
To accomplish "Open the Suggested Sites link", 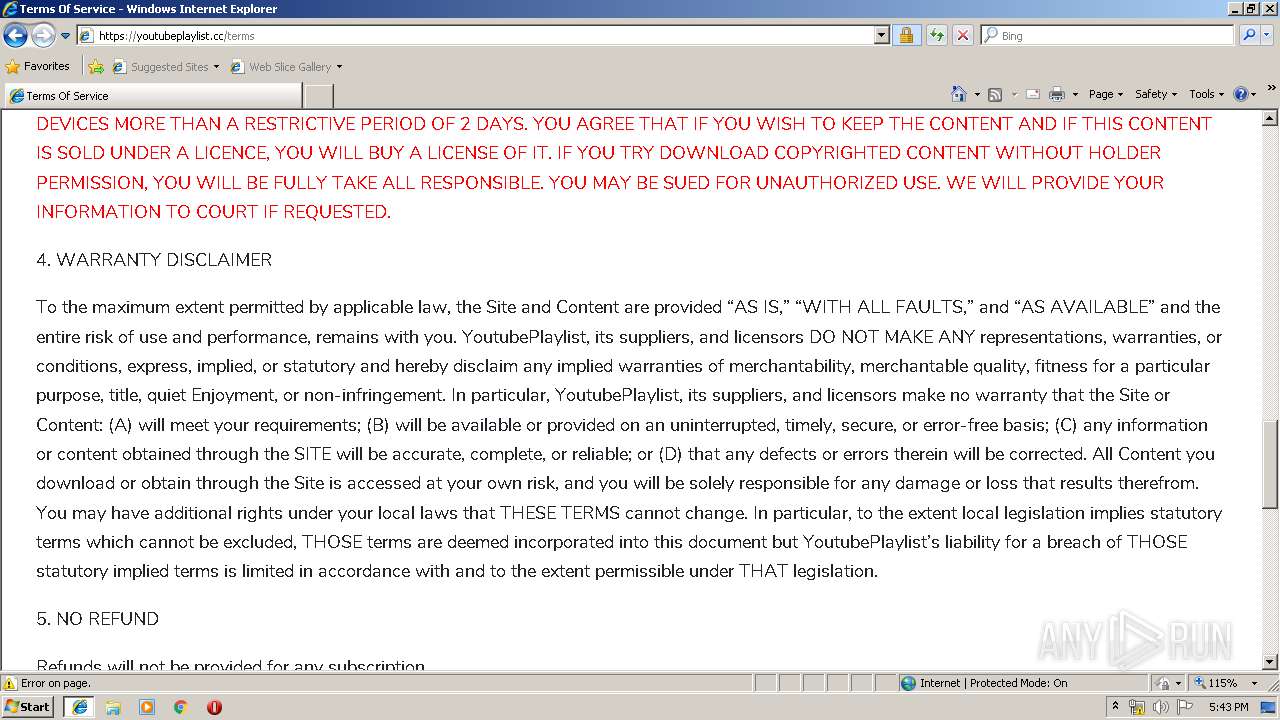I will pyautogui.click(x=165, y=67).
